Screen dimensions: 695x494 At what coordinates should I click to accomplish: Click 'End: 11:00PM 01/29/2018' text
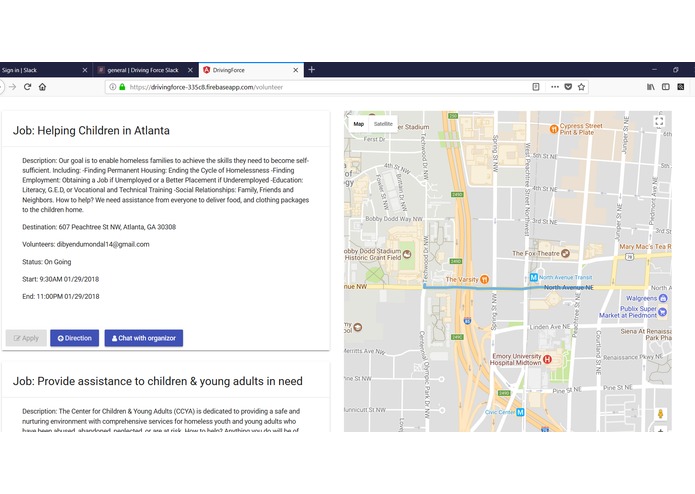[x=61, y=296]
